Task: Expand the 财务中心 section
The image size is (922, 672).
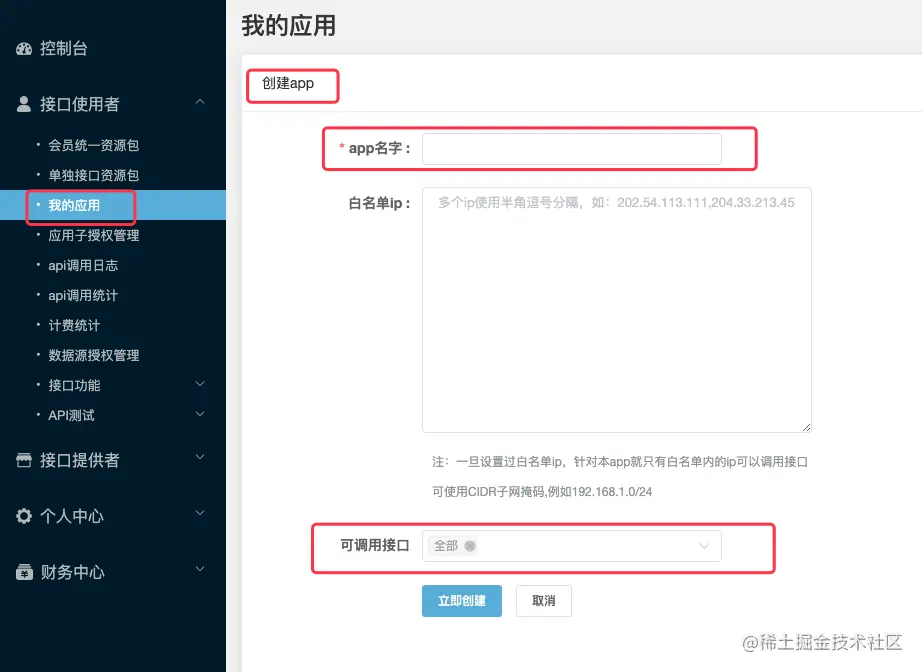Action: click(x=199, y=572)
